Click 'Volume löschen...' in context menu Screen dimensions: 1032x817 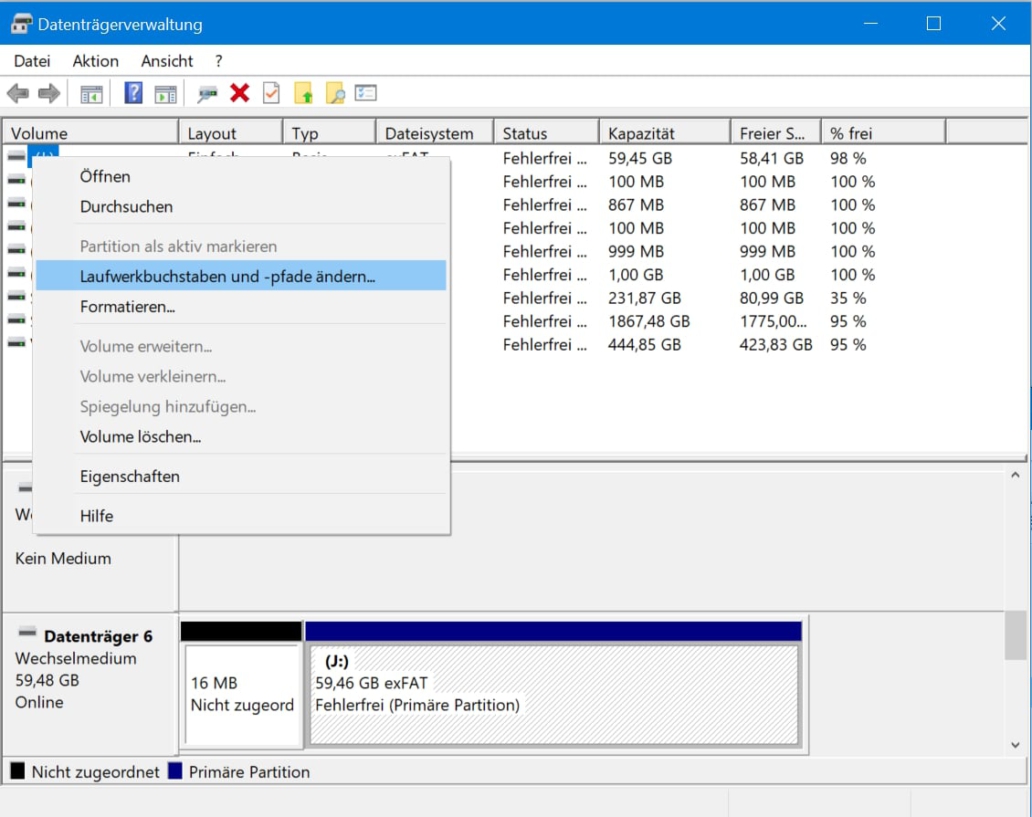point(141,437)
